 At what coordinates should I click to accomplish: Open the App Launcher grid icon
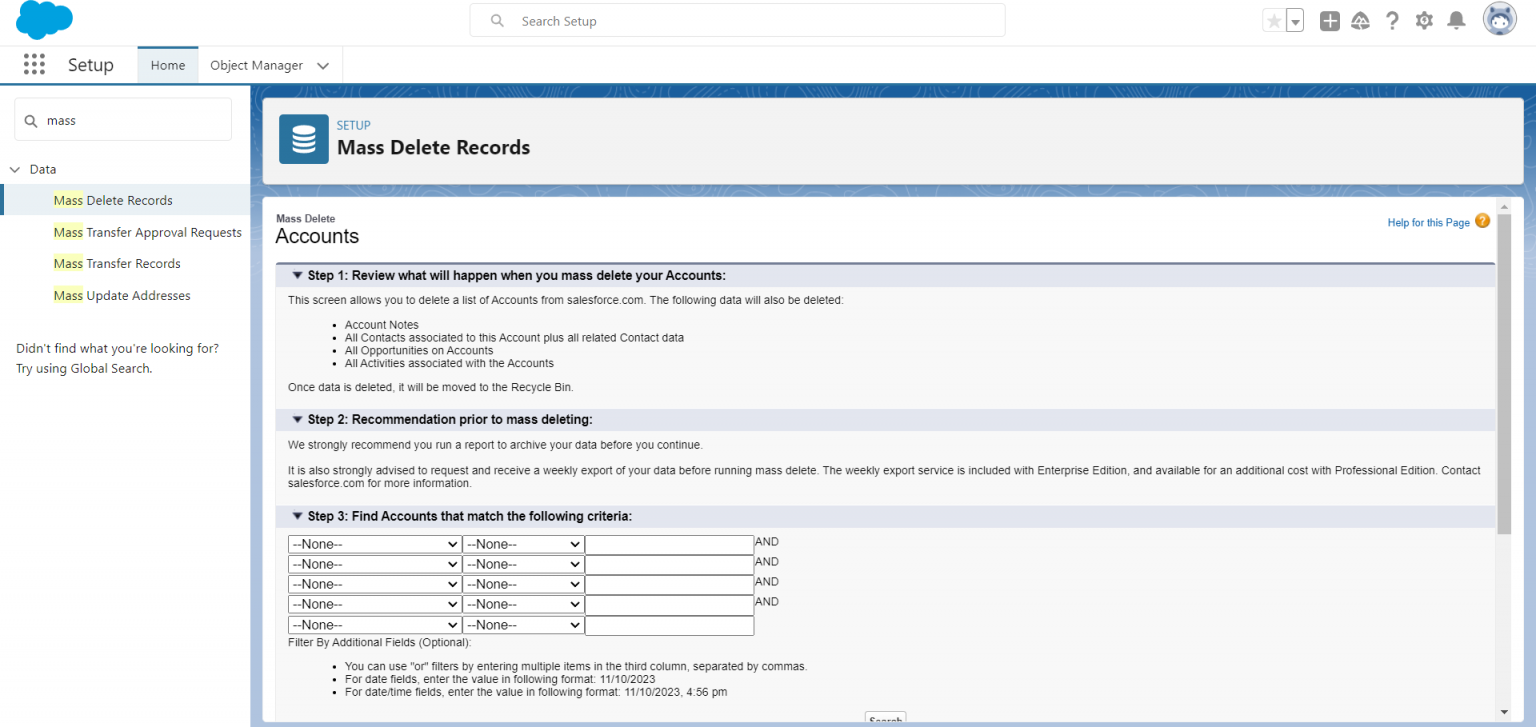(x=34, y=64)
